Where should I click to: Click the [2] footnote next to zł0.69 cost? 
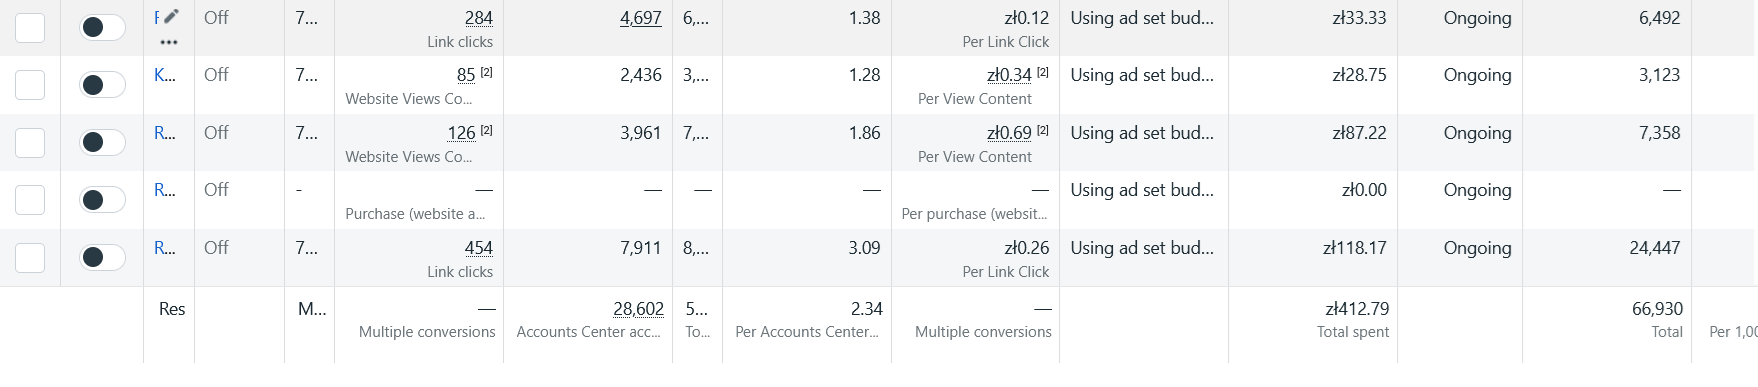(1042, 131)
